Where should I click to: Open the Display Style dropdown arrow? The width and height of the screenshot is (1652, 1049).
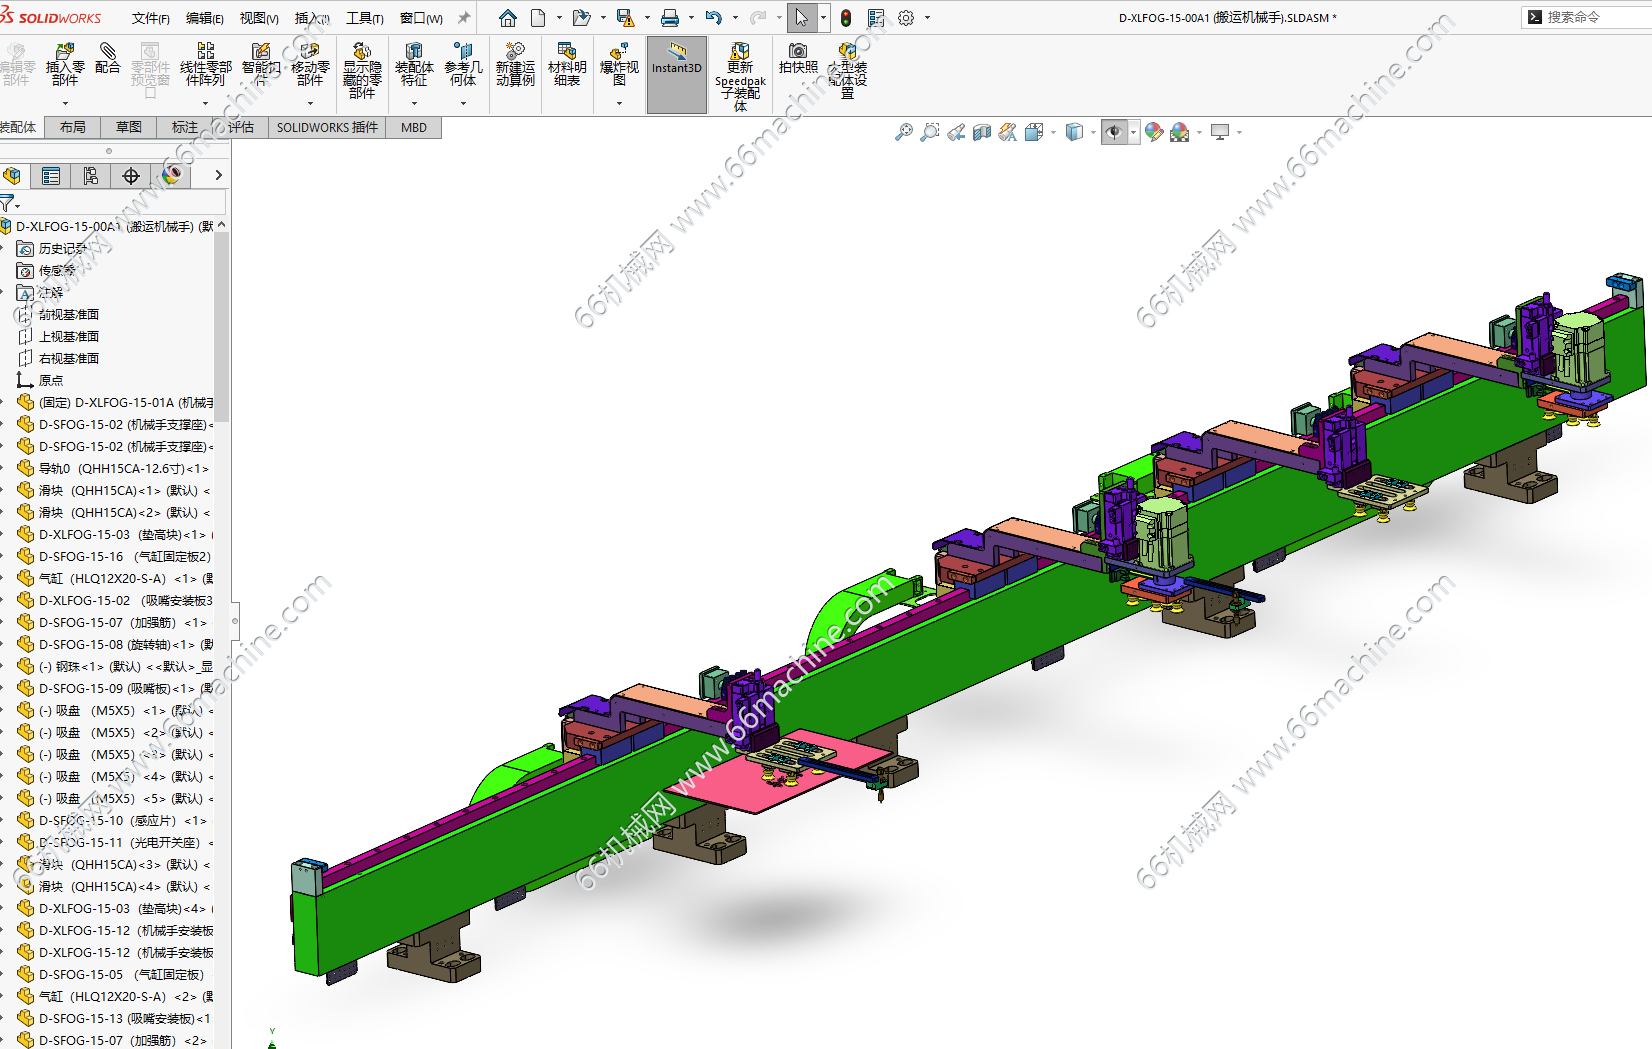[1093, 132]
